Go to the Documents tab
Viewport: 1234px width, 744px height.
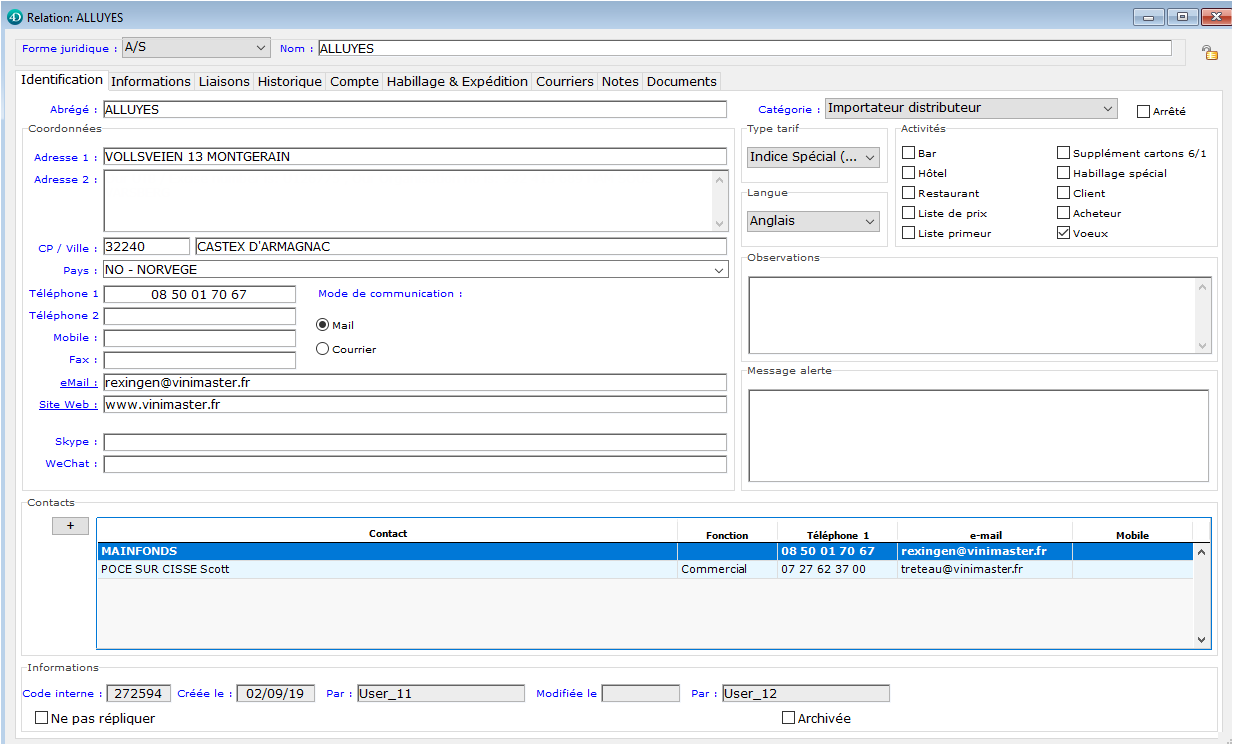tap(681, 82)
